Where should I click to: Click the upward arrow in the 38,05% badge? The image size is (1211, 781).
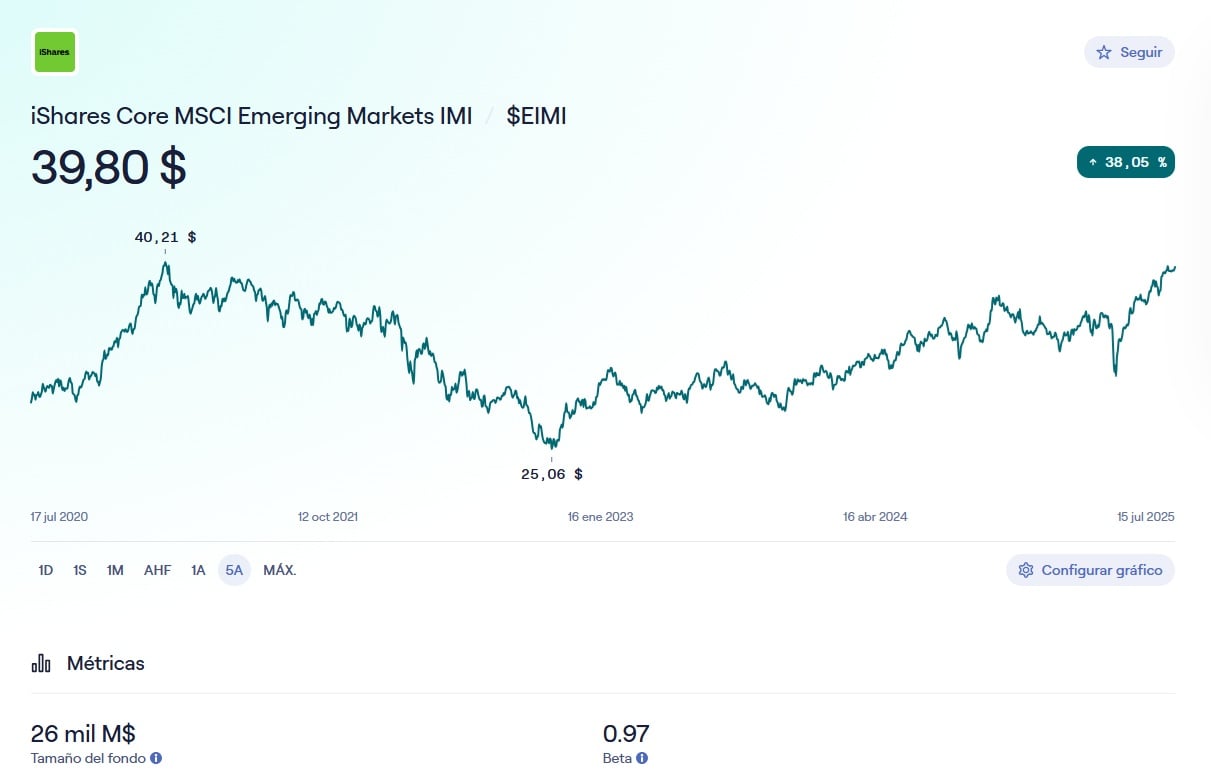[x=1091, y=162]
